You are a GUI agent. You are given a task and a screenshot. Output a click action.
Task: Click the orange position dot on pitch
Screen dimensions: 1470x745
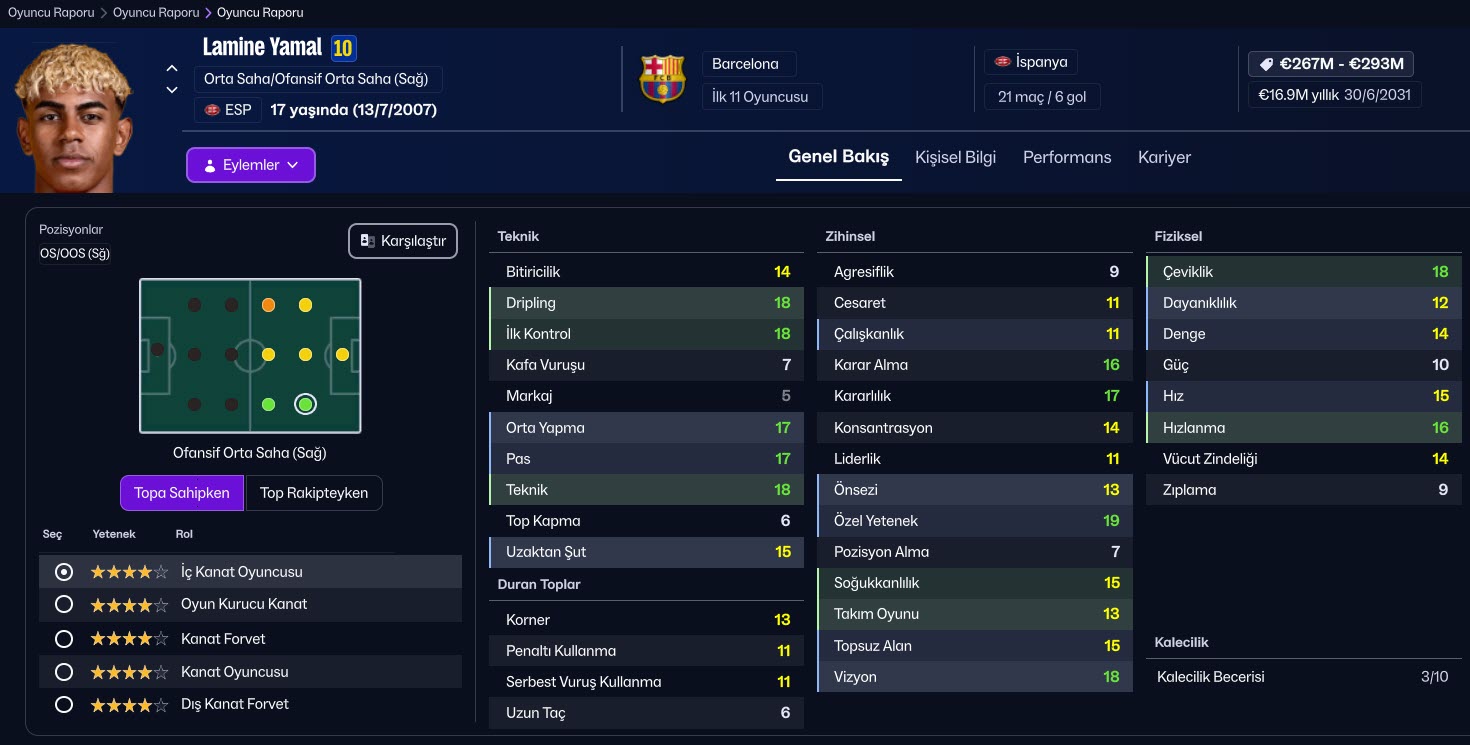tap(268, 305)
